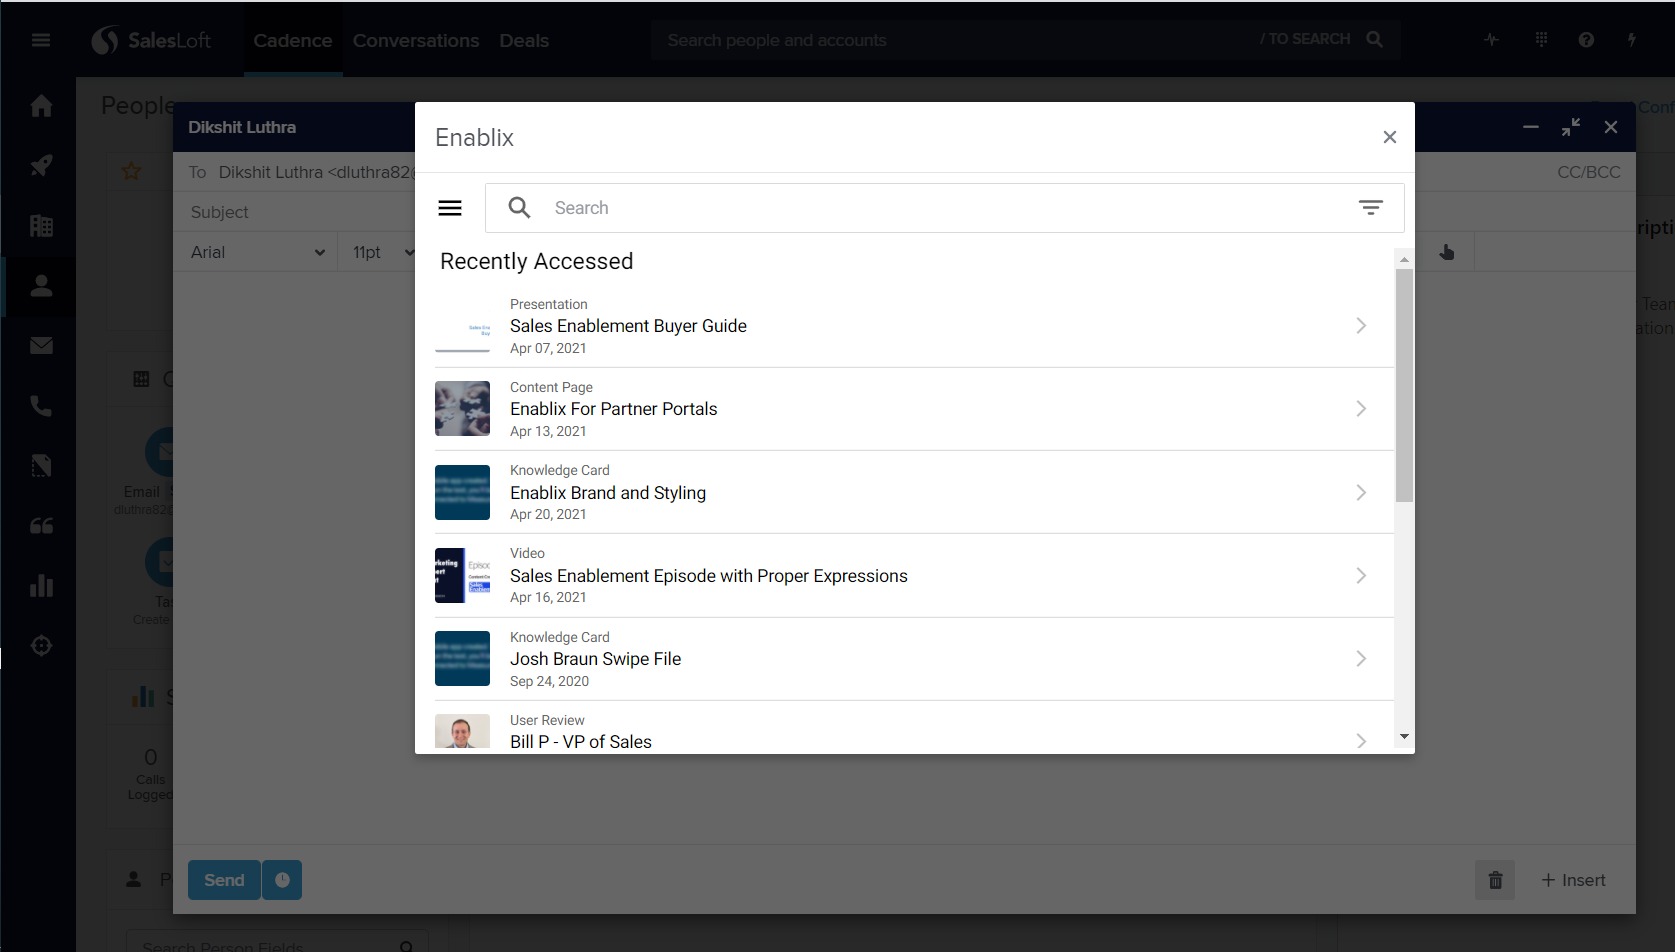Open the Analytics bar chart sidebar icon

pos(41,586)
